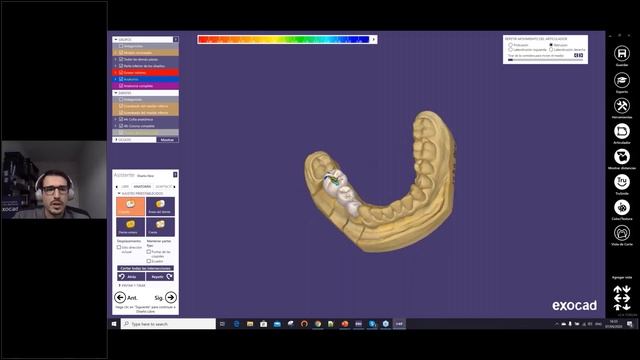640x360 pixels.
Task: Expand the red Grosor mínimo row
Action: (116, 73)
